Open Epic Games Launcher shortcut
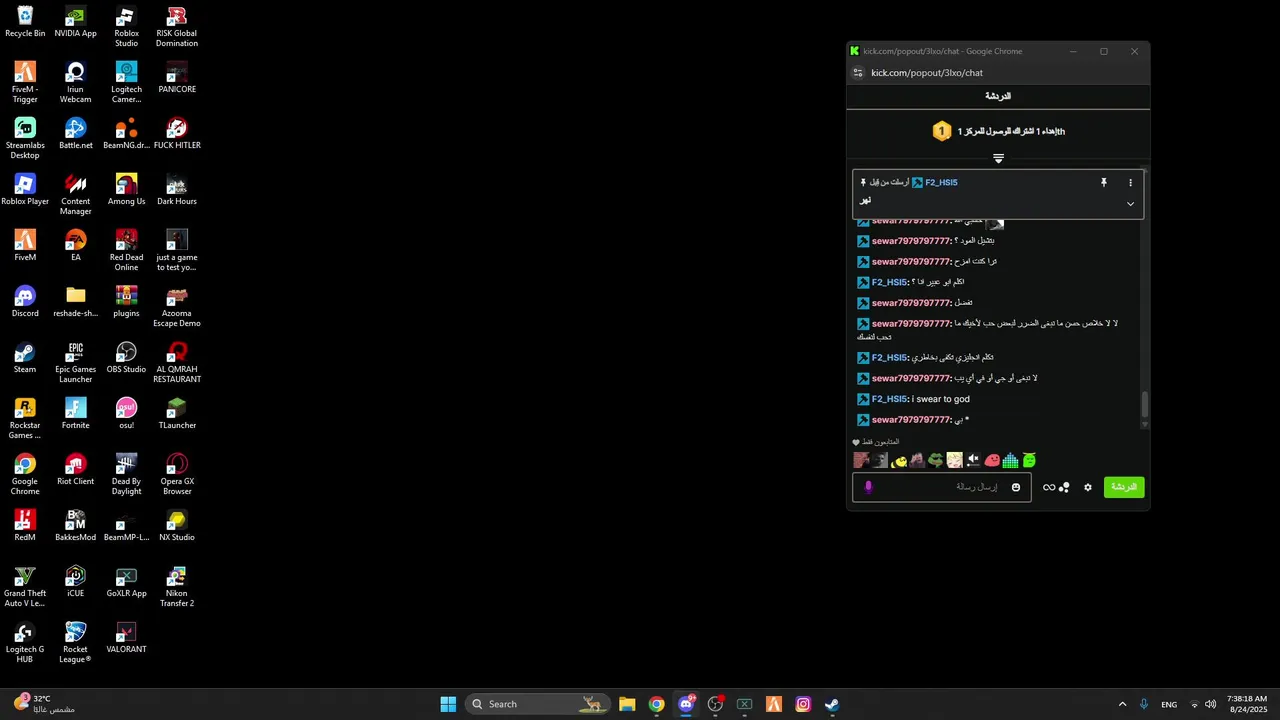The image size is (1280, 720). point(75,363)
